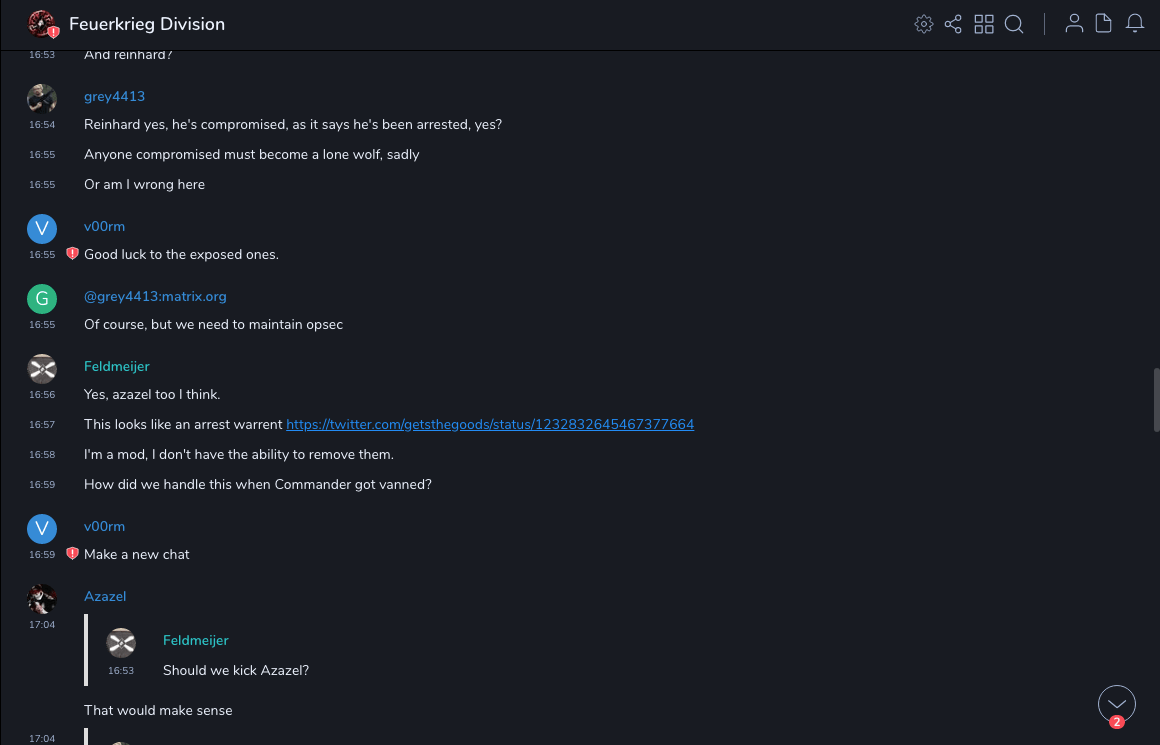This screenshot has height=745, width=1160.
Task: Open message search magnifier icon
Action: click(x=1014, y=24)
